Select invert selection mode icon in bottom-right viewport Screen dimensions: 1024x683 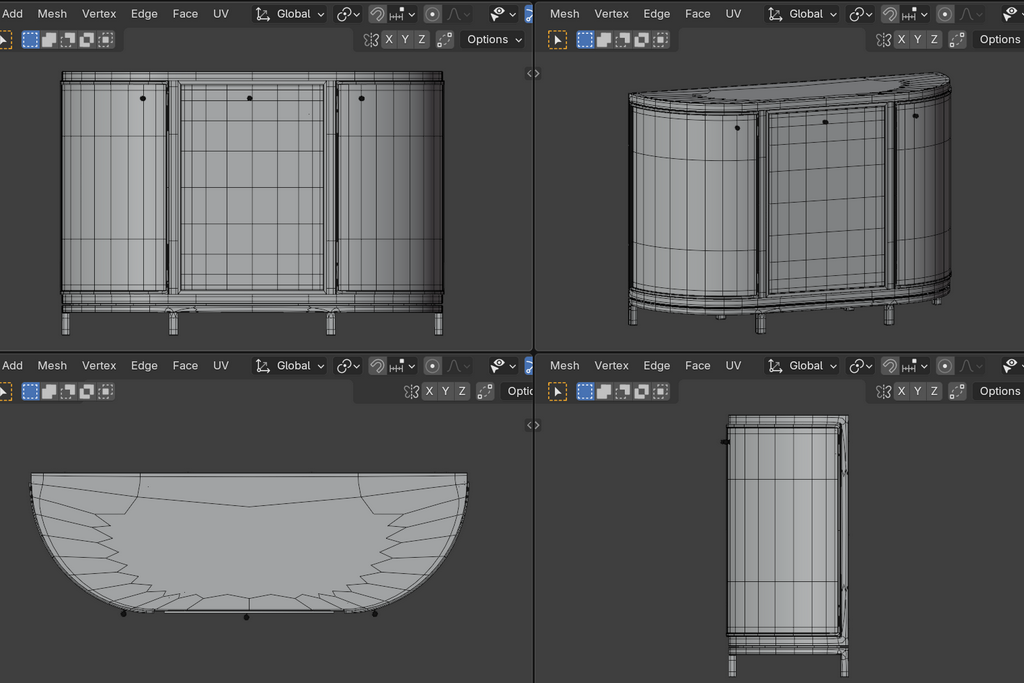point(641,391)
